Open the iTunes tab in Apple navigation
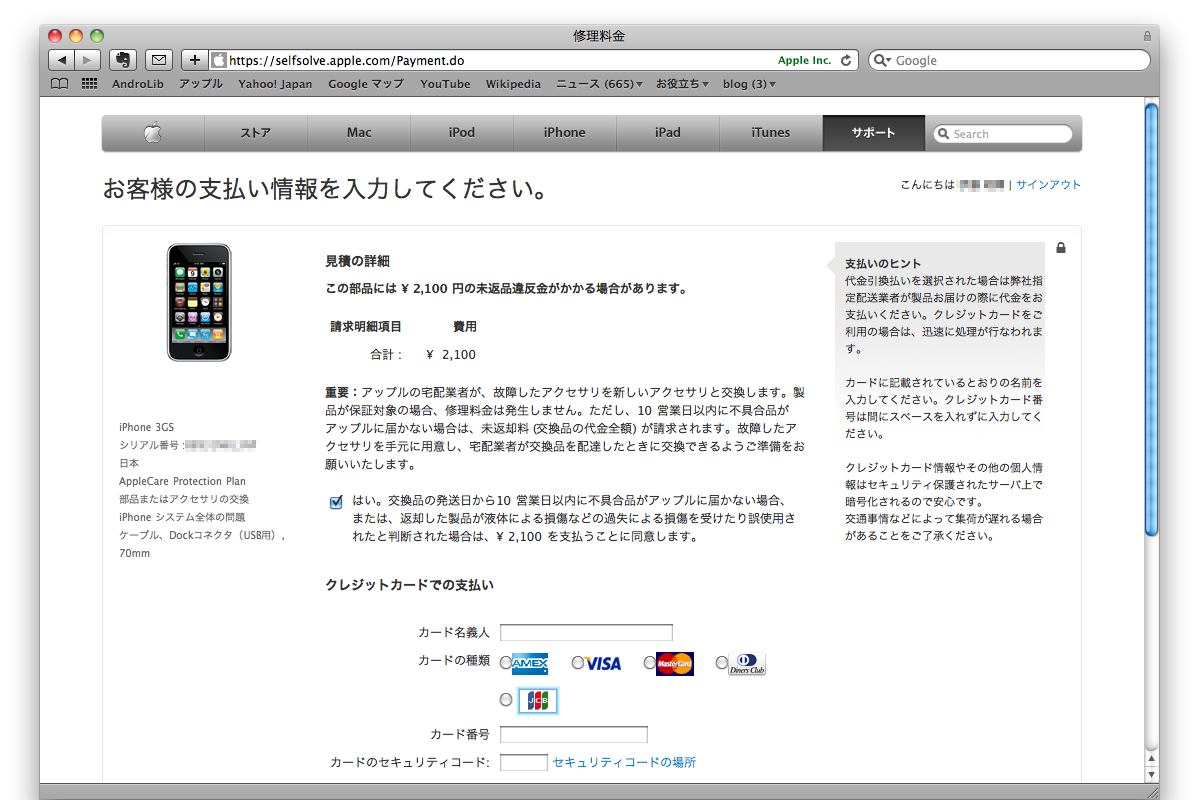The height and width of the screenshot is (800, 1199). (x=771, y=133)
